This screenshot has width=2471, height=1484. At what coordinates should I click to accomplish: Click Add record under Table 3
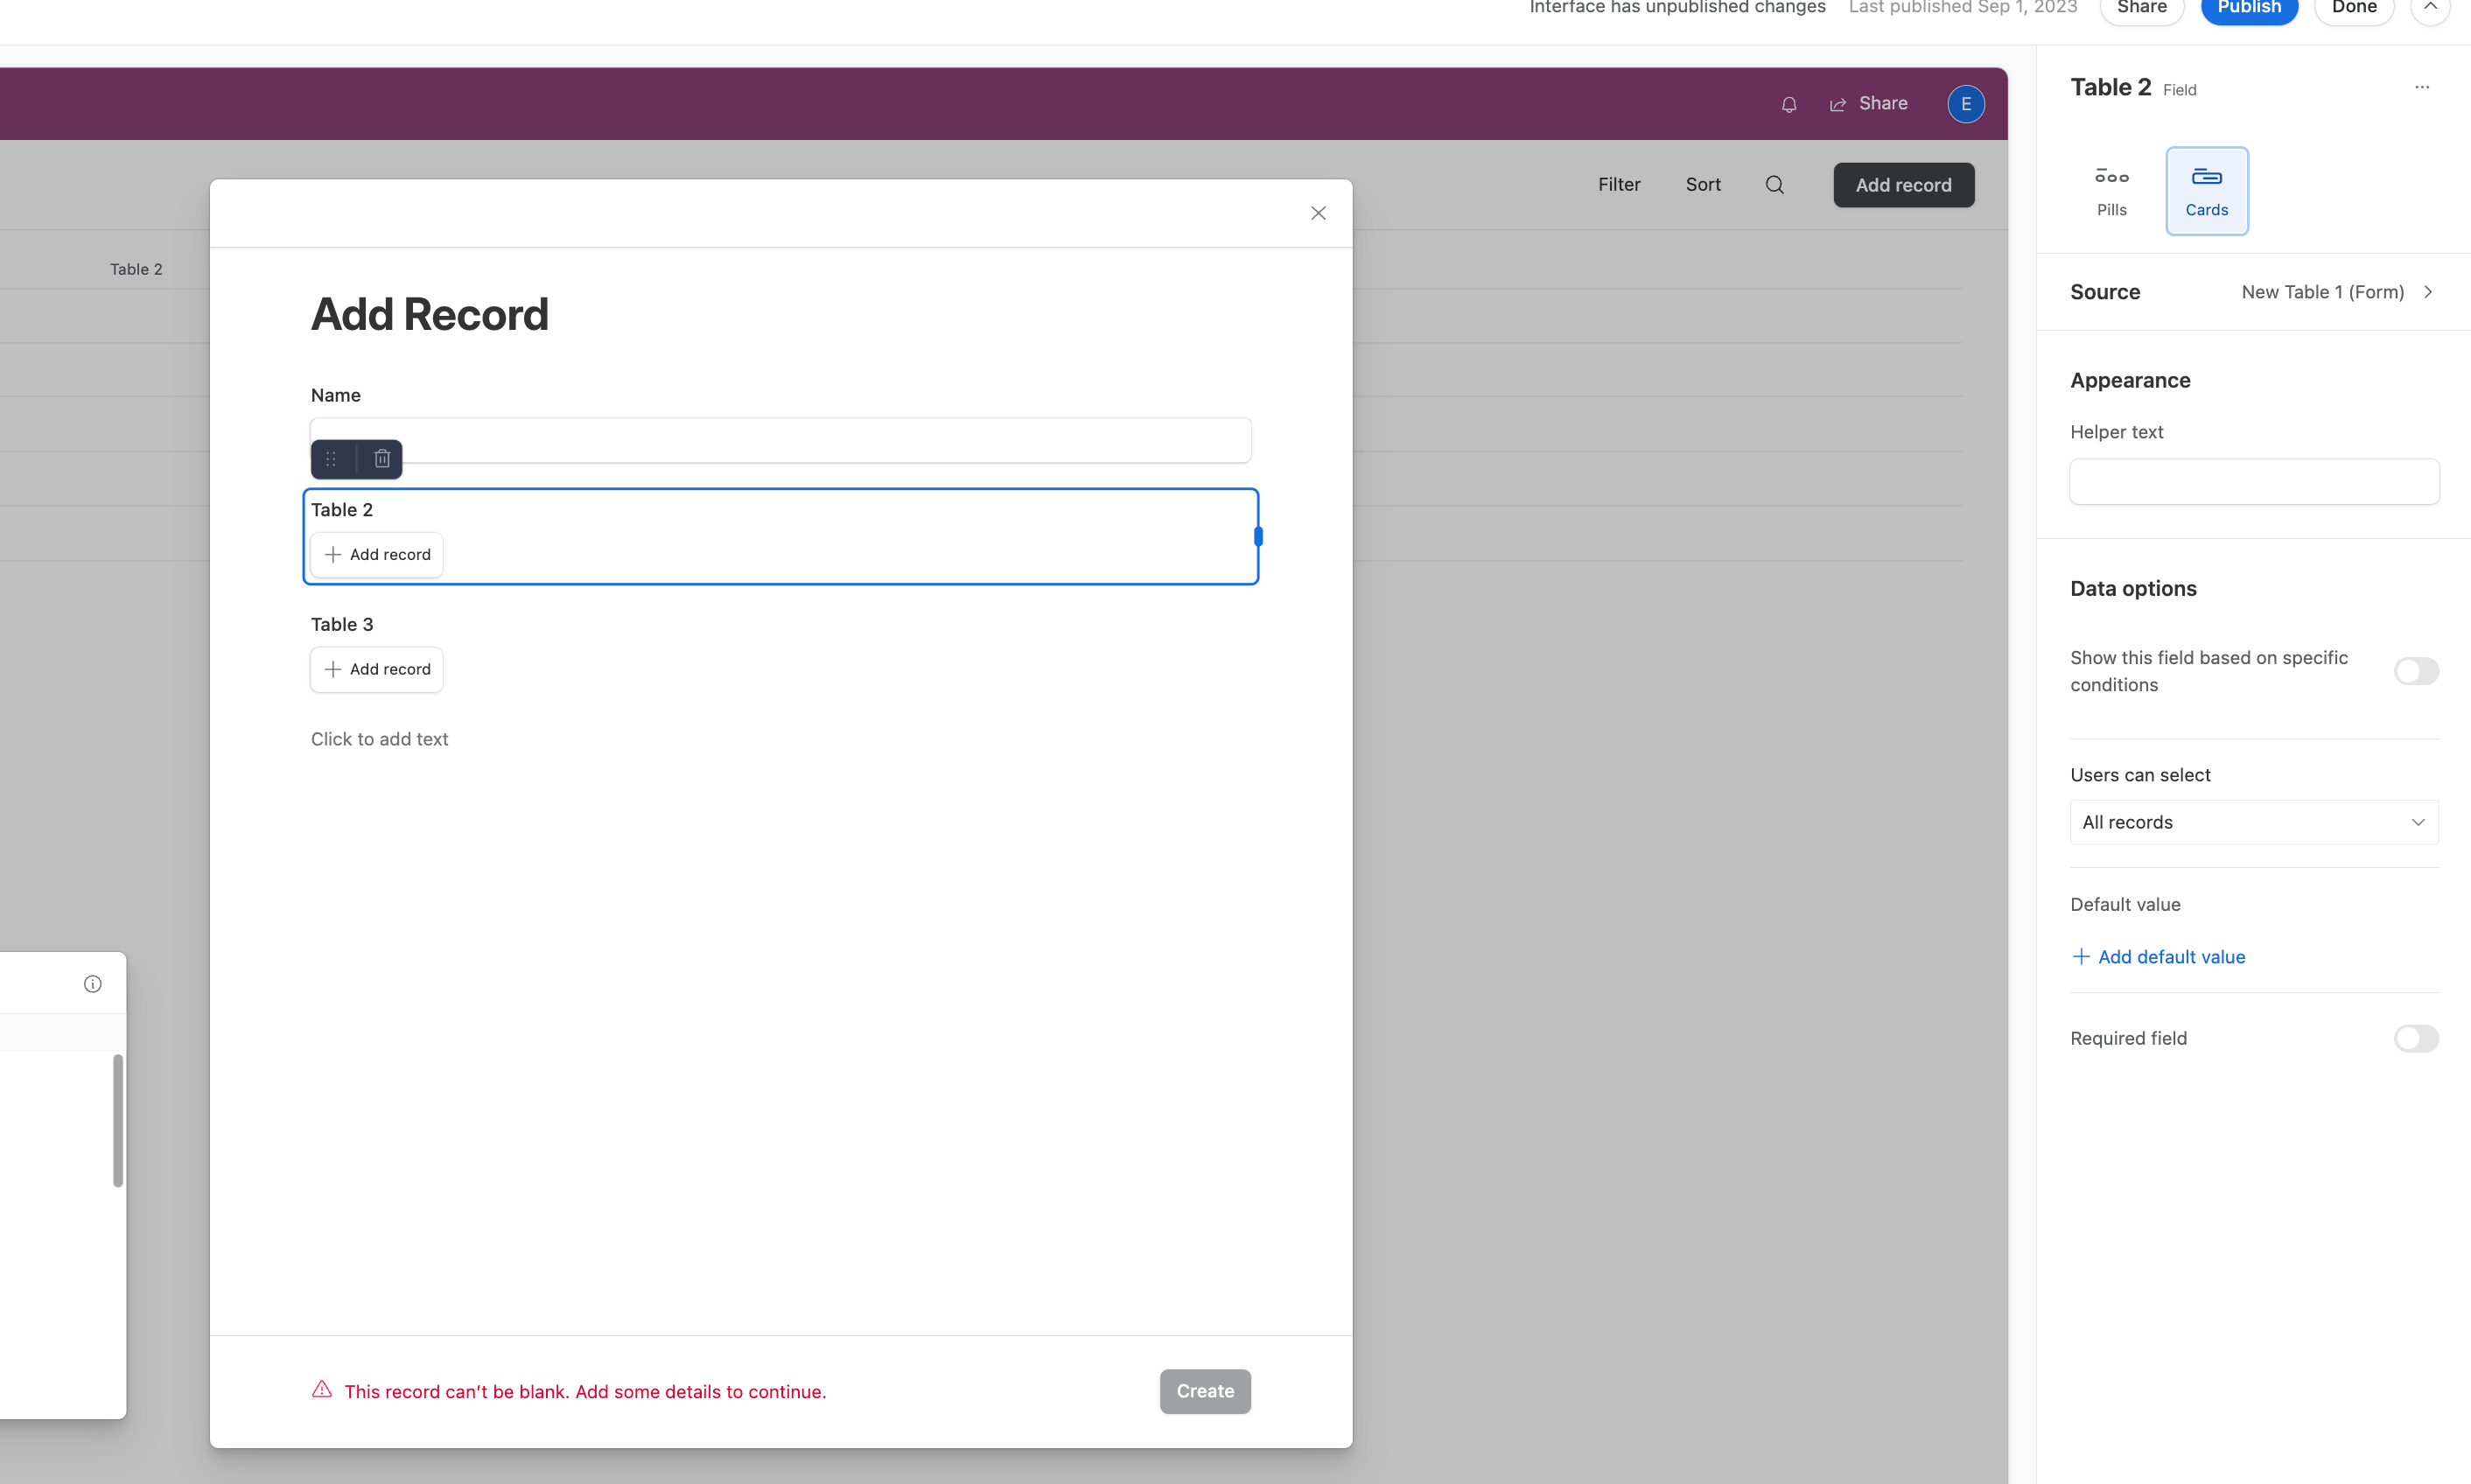coord(377,670)
